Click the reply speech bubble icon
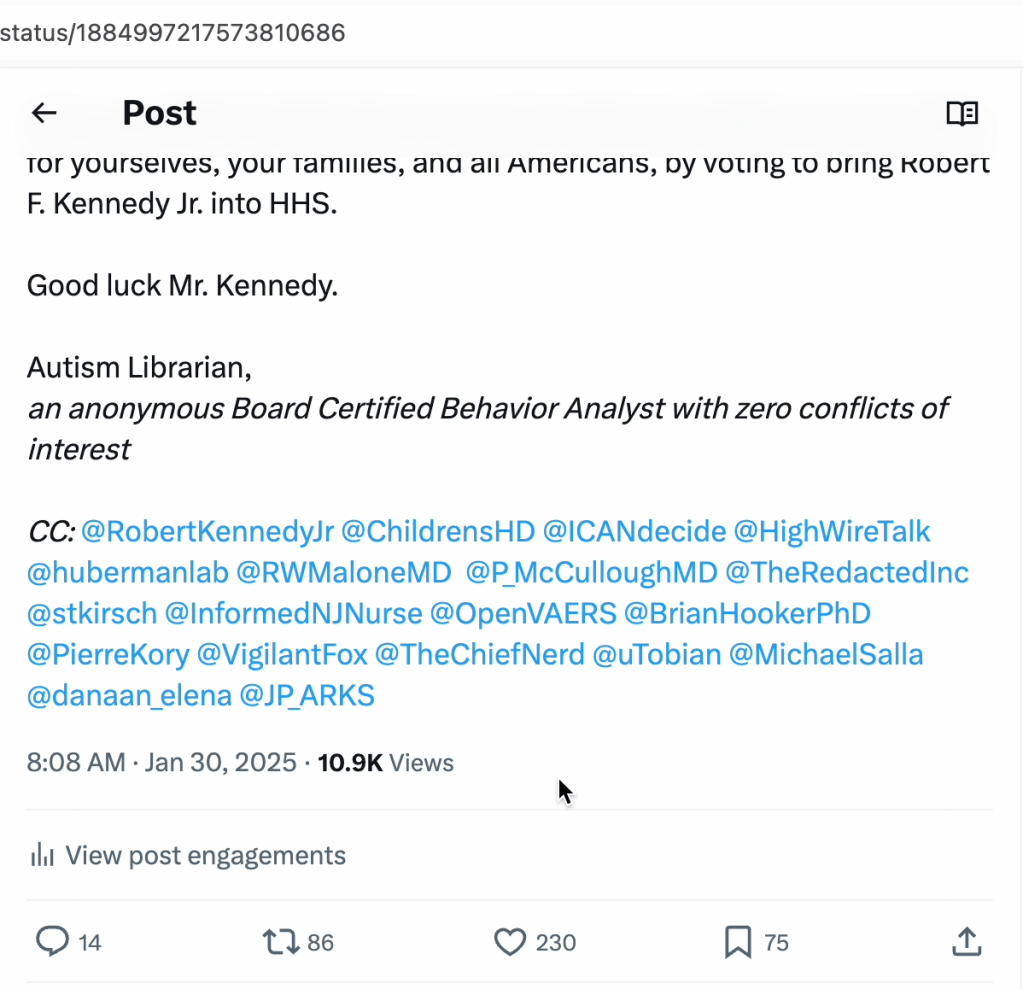1023x989 pixels. point(52,941)
